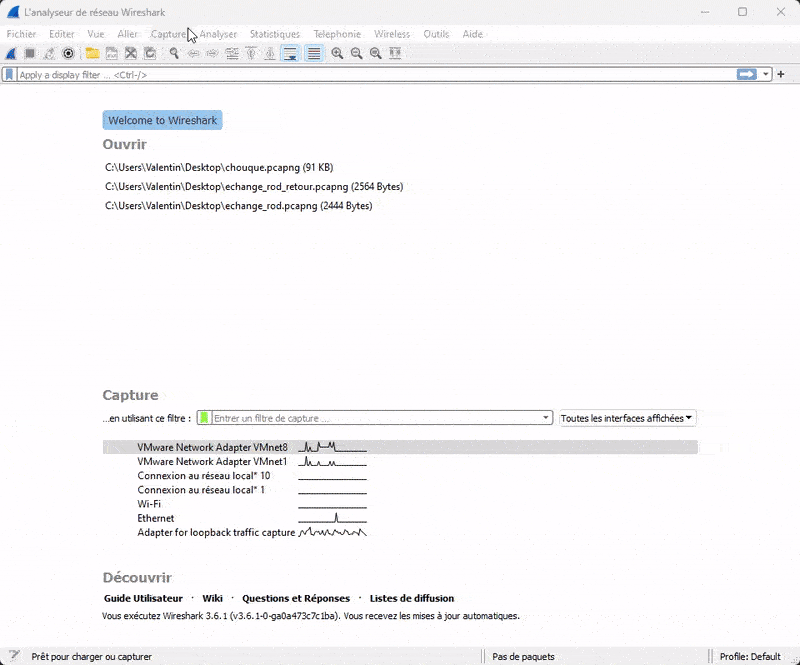Screen dimensions: 800x665
Task: Click the Find packet magnifier icon
Action: pyautogui.click(x=174, y=53)
